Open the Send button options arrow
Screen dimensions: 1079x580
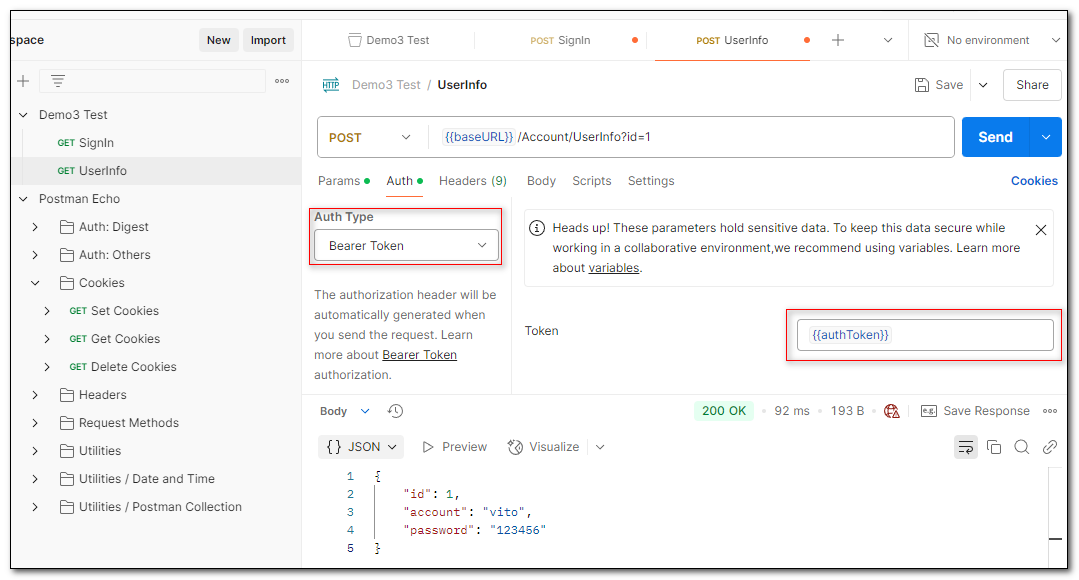coord(1046,137)
